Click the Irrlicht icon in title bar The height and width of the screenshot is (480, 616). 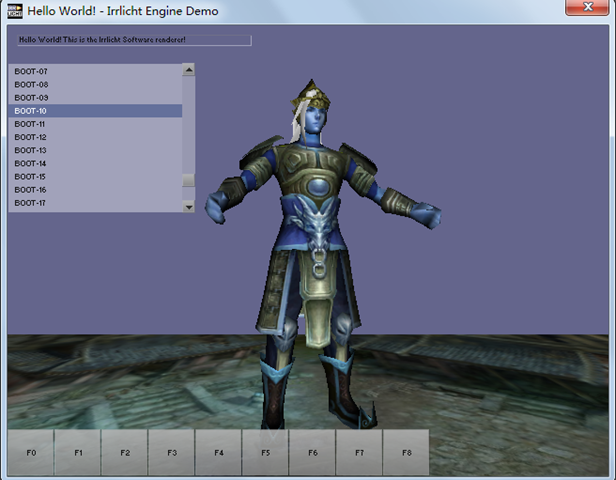click(x=15, y=11)
